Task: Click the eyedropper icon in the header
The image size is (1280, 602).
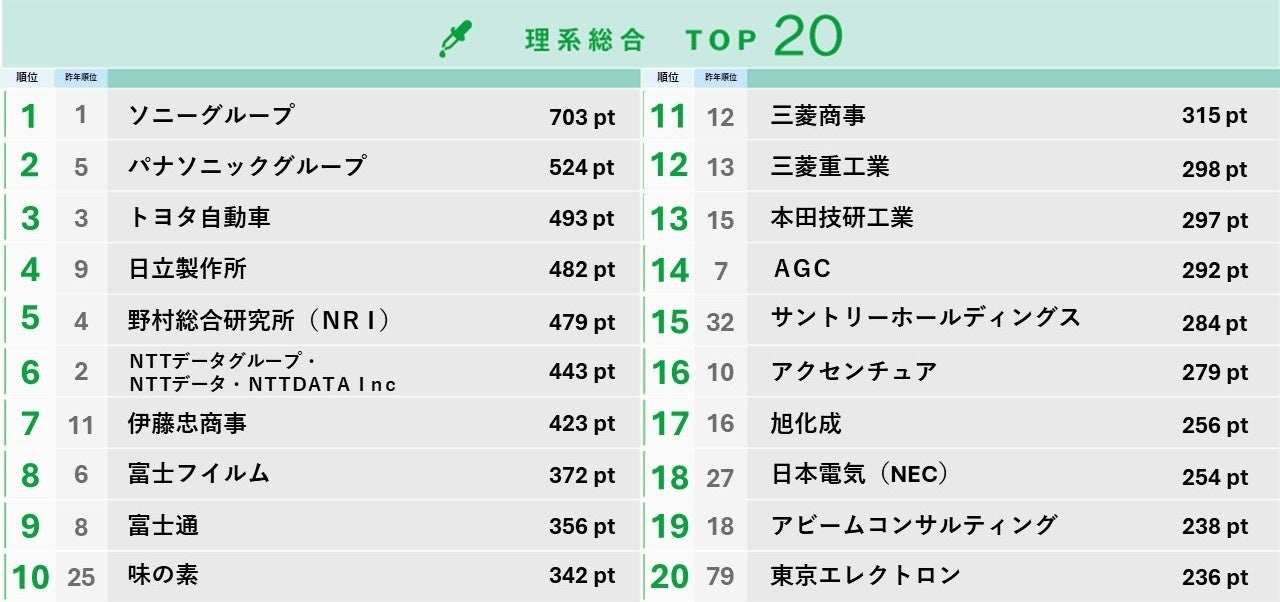Action: (455, 38)
